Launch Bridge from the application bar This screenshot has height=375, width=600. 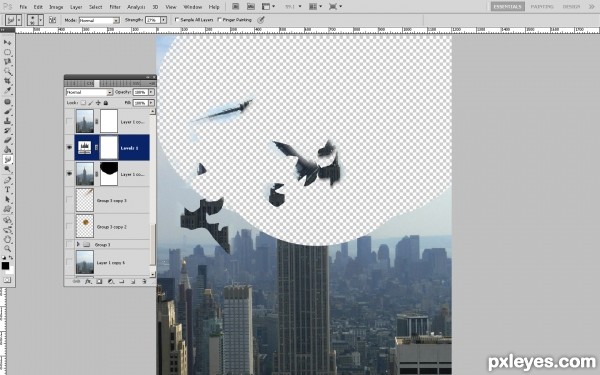pyautogui.click(x=236, y=7)
